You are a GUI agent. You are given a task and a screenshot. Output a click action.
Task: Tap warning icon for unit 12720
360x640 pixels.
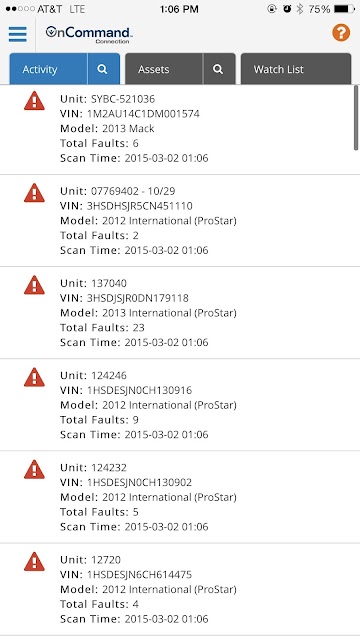tap(34, 562)
